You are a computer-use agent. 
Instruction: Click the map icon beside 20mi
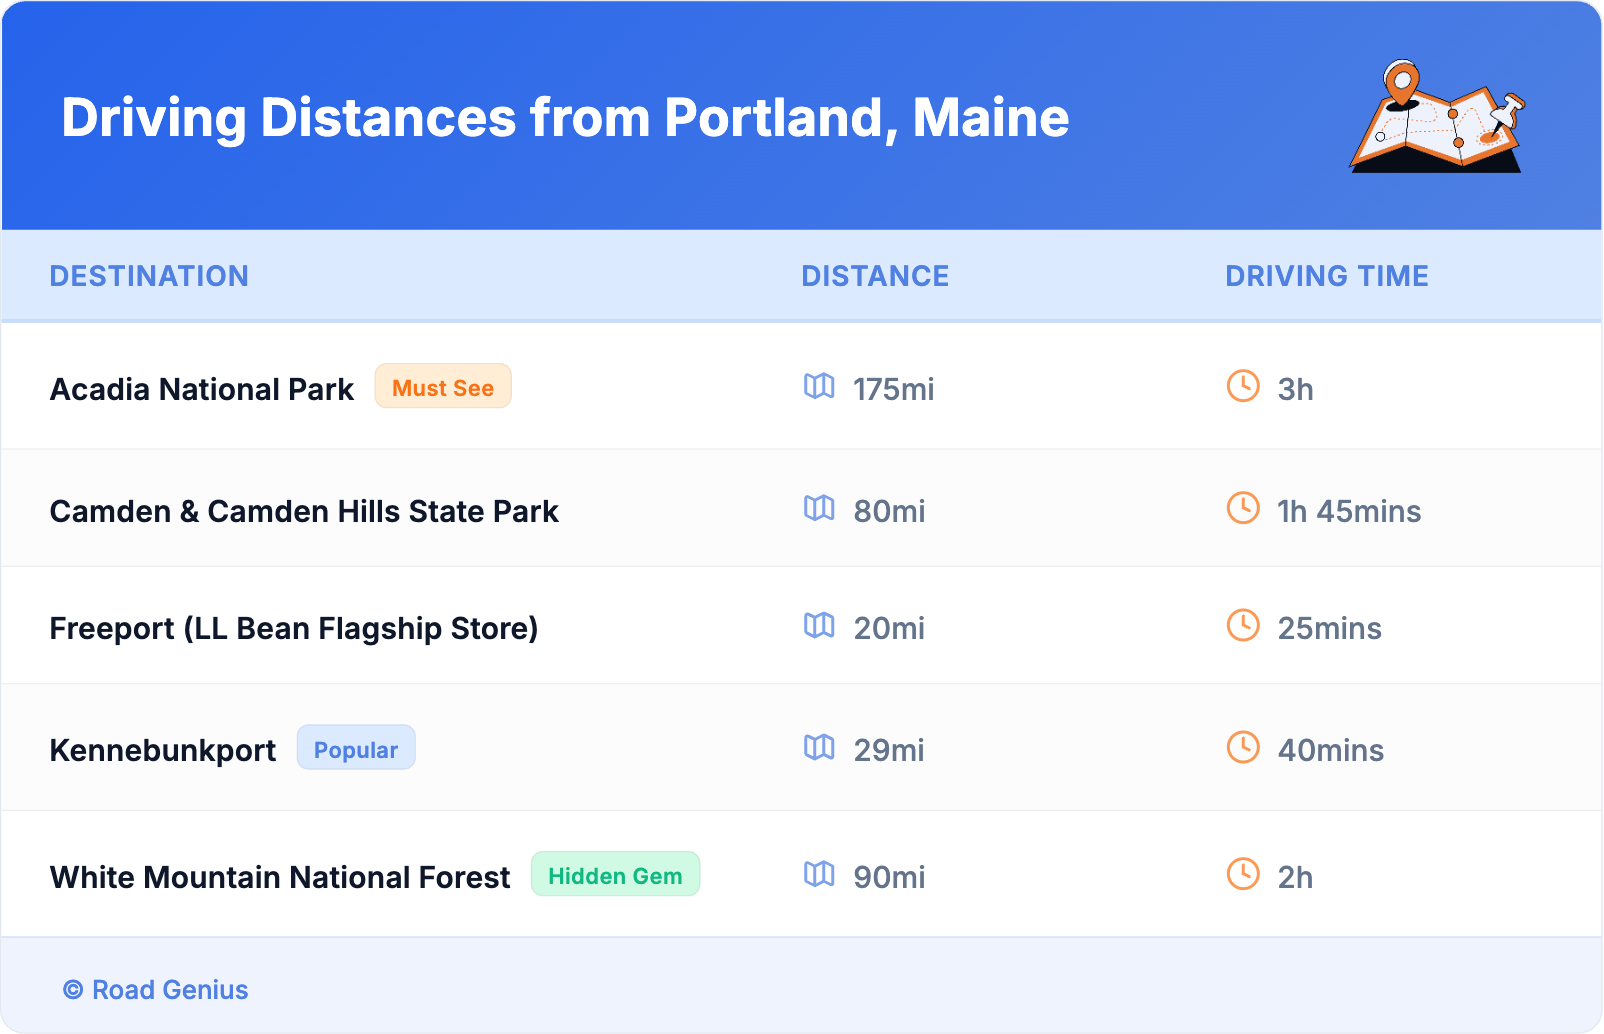pos(819,625)
